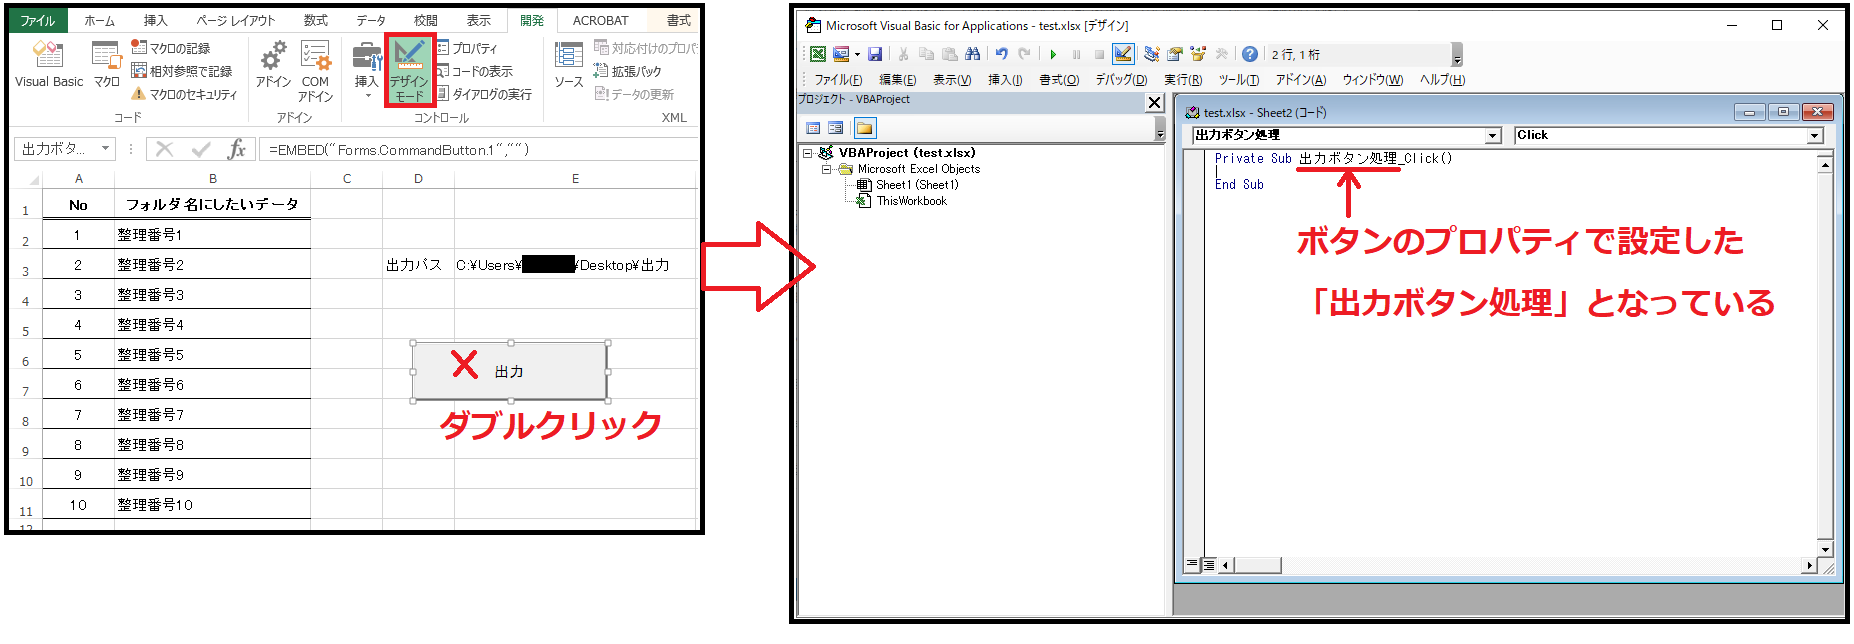Open the object dropdown showing 出力ボタン処理
1854x644 pixels.
[x=1493, y=136]
